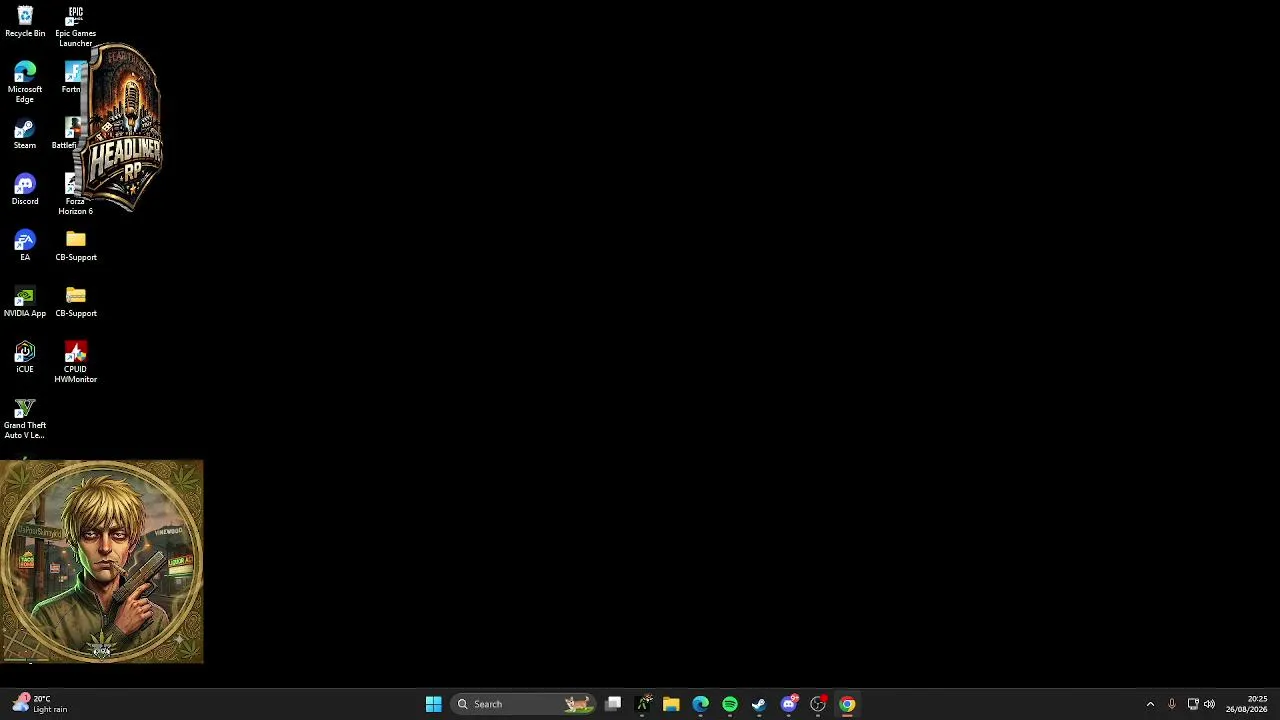The height and width of the screenshot is (720, 1280).
Task: Select the NVIDIA App desktop shortcut
Action: 25,302
